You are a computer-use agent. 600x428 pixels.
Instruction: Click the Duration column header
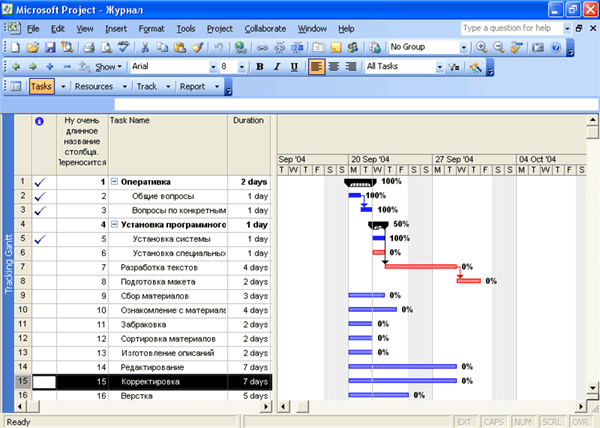click(249, 145)
